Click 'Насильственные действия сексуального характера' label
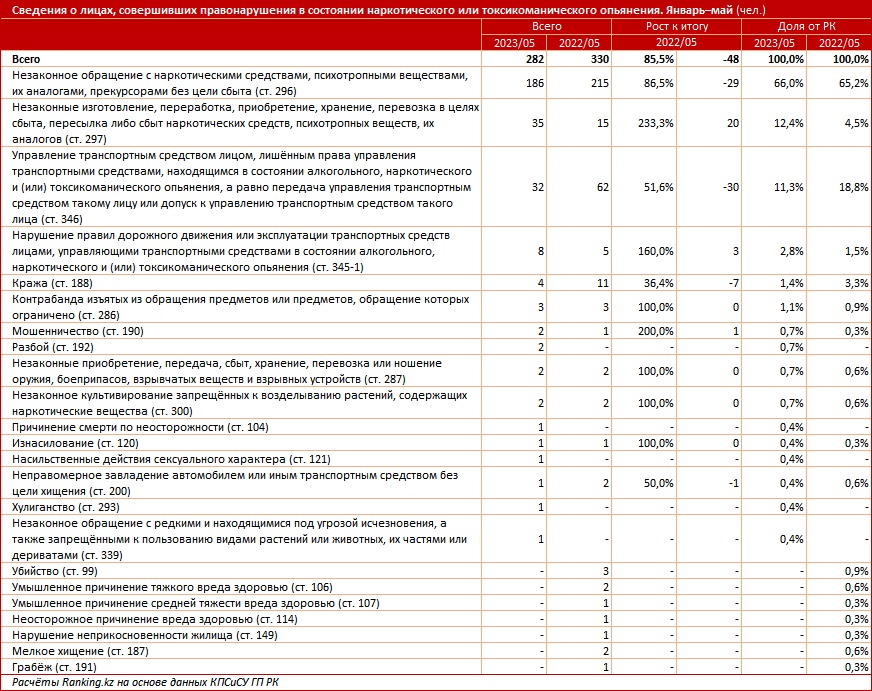This screenshot has width=872, height=691. tap(171, 459)
